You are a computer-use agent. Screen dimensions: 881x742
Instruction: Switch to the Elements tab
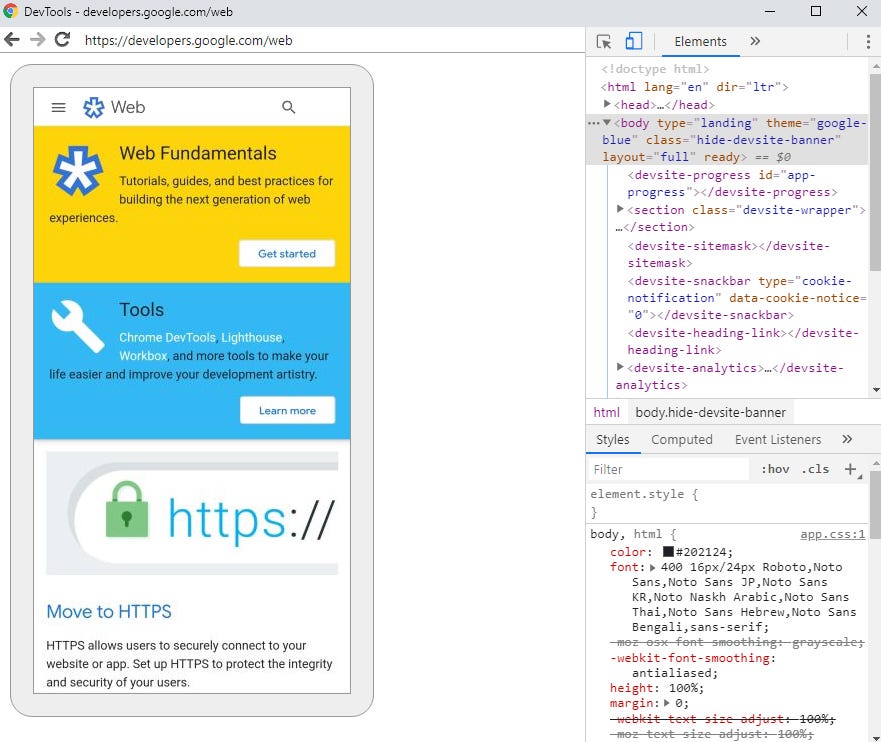(x=700, y=42)
